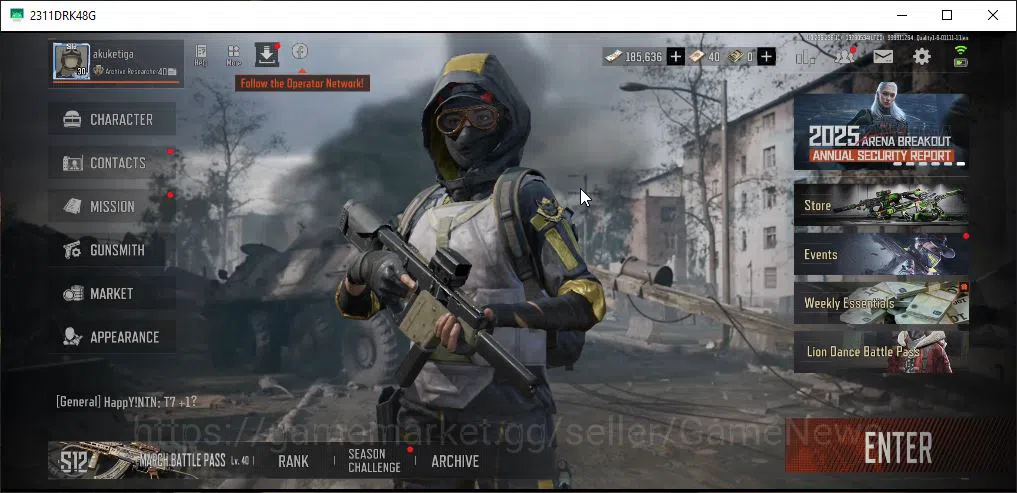Open the SEASON CHALLENGE tab

coord(374,461)
